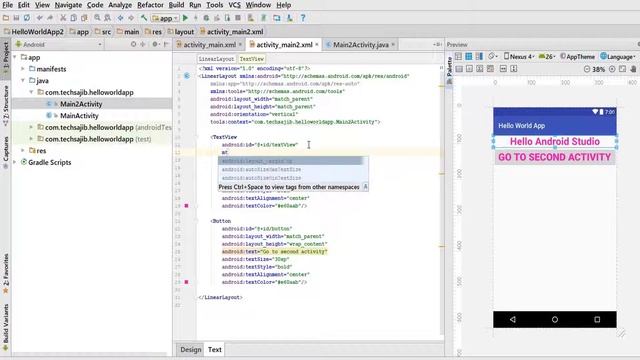Click Button textColor gutter color swatch
This screenshot has width=640, height=360.
[187, 282]
